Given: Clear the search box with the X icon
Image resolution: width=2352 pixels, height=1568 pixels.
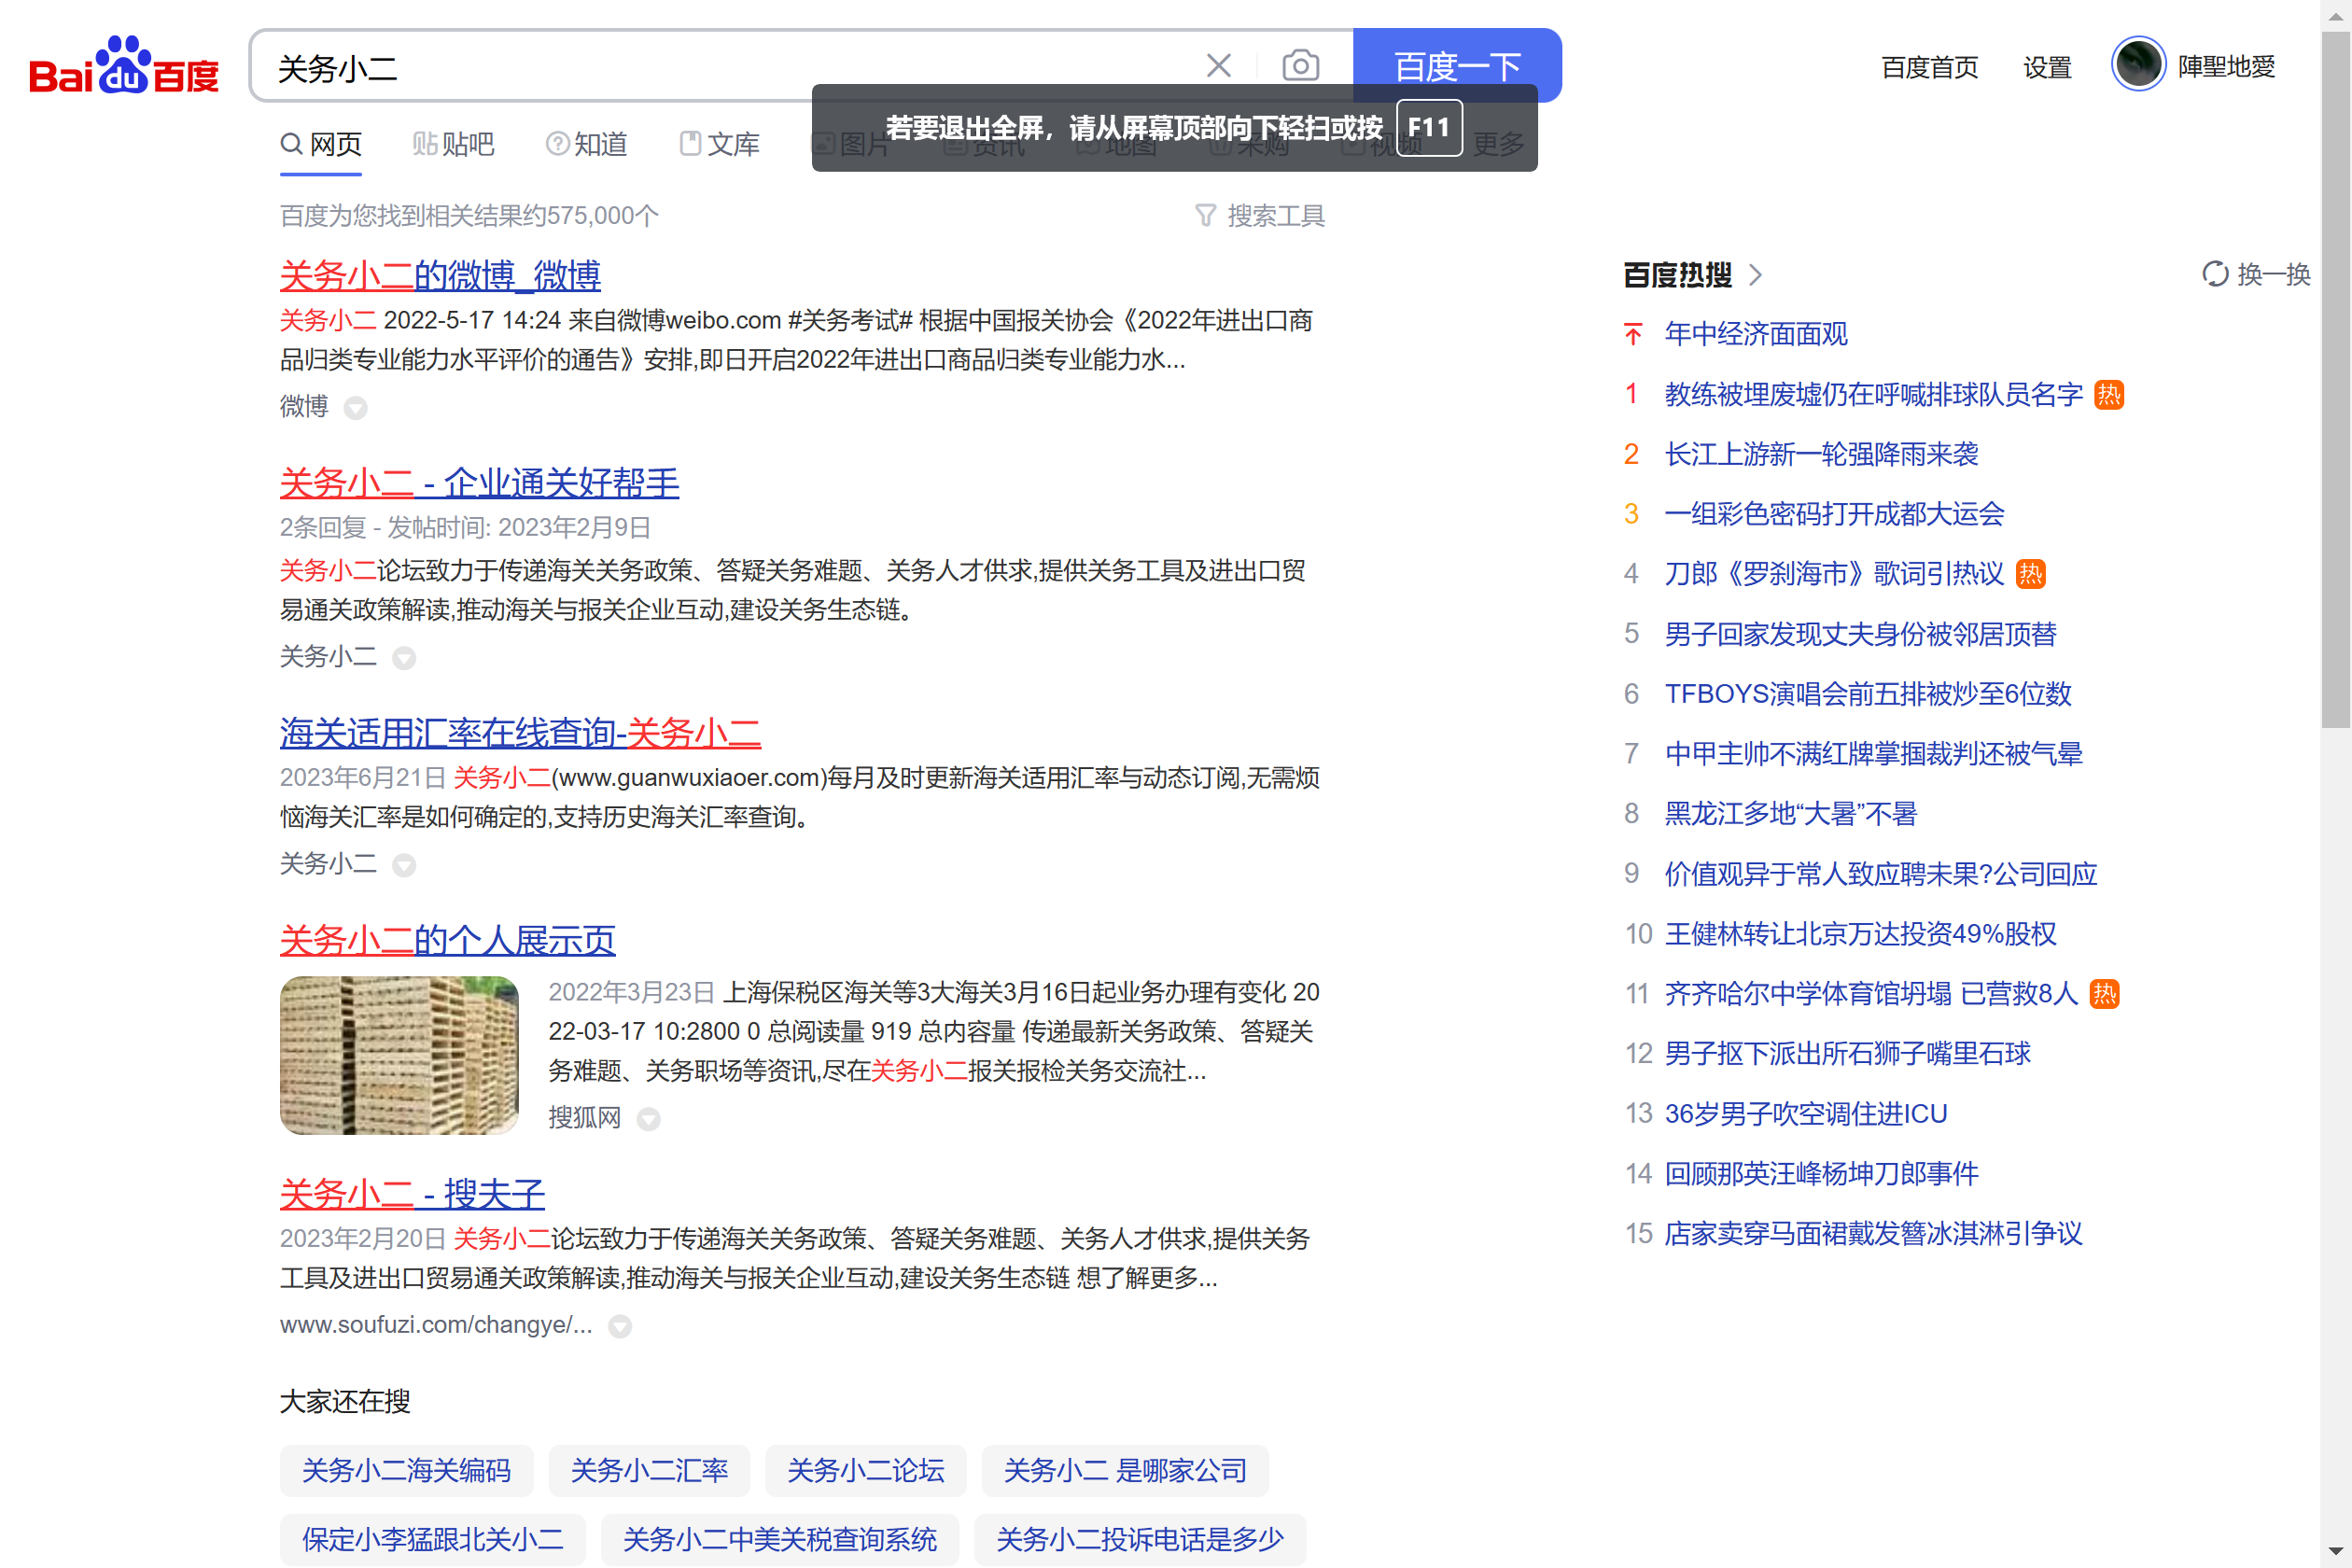Looking at the screenshot, I should 1218,66.
